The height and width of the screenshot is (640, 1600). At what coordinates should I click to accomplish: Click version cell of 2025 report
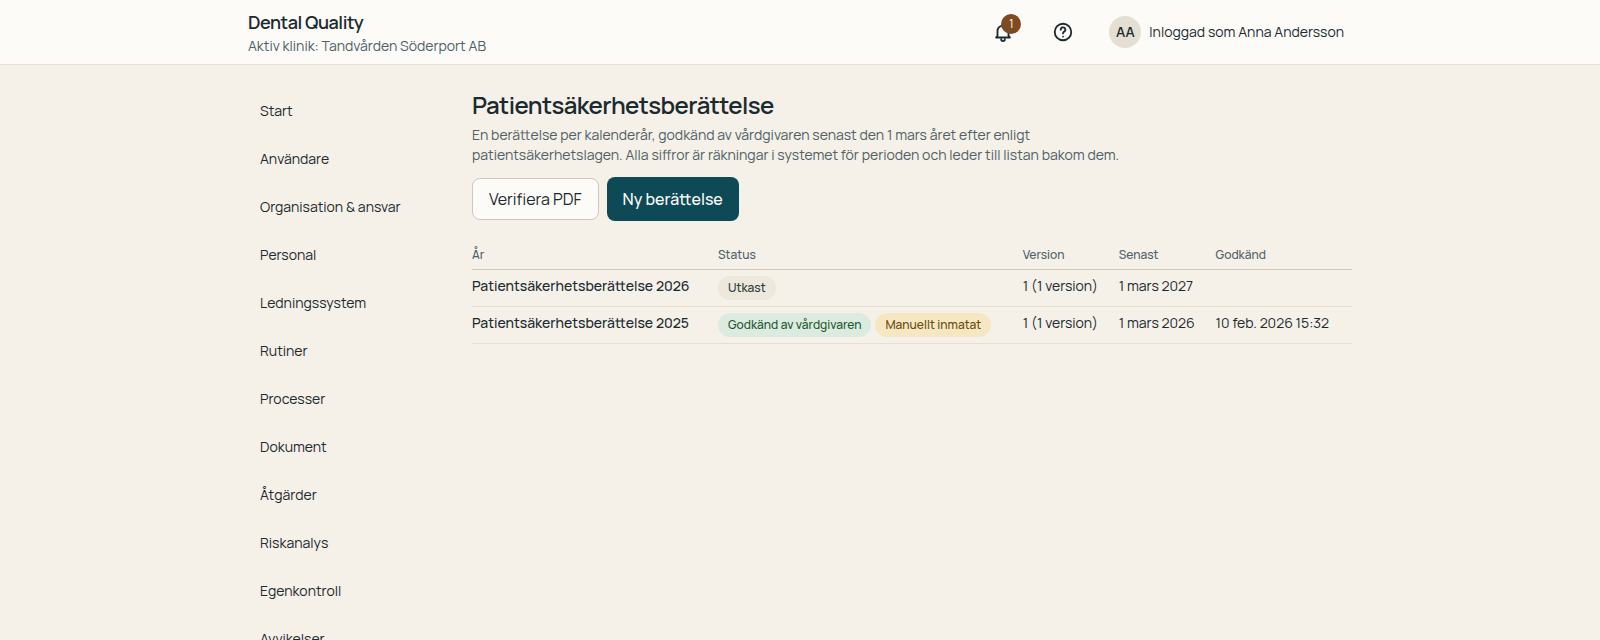(x=1060, y=323)
